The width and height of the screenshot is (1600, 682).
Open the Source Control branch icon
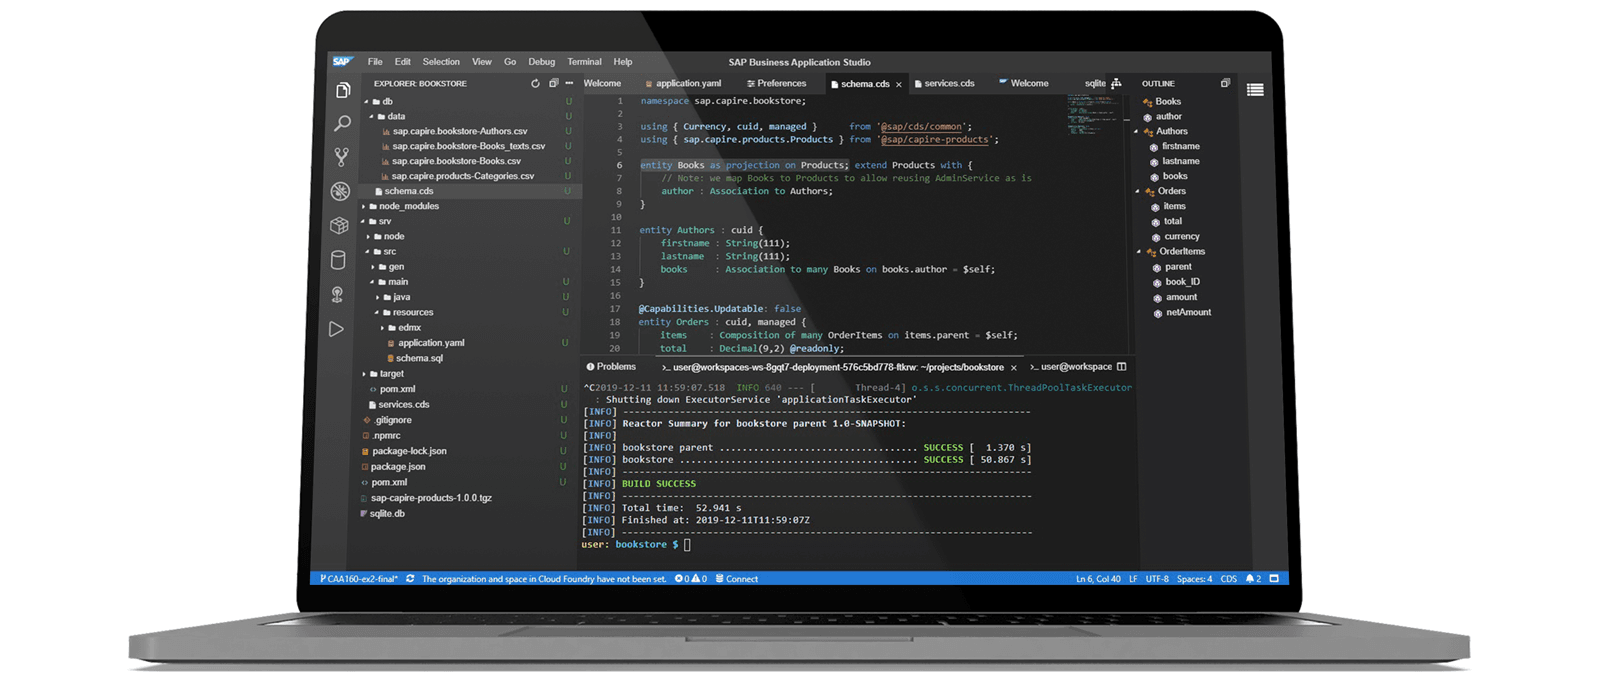pyautogui.click(x=341, y=157)
